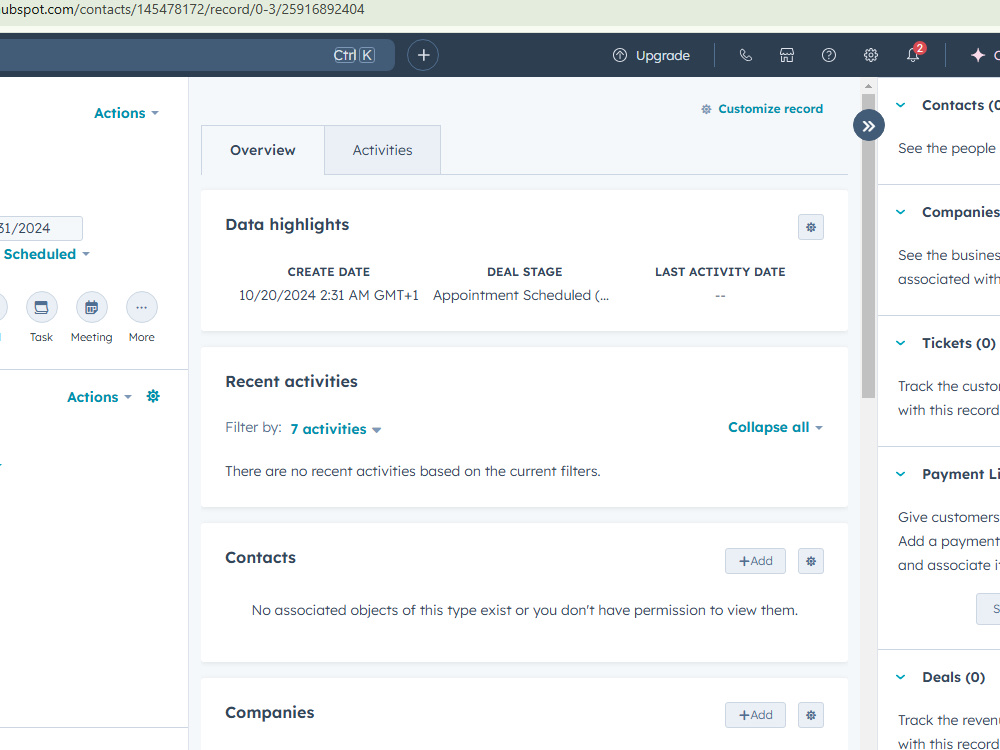Screen dimensions: 1000x750
Task: Open Data highlights settings gear
Action: point(811,227)
